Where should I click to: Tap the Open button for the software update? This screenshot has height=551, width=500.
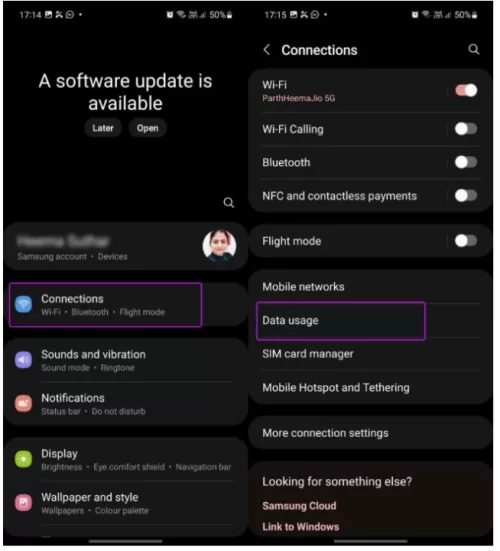click(x=148, y=128)
